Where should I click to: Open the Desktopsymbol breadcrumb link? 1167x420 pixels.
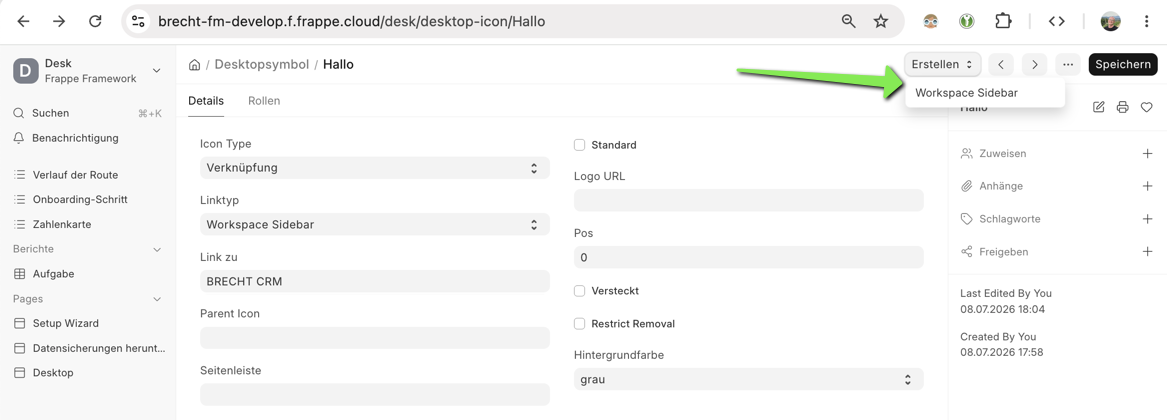(262, 65)
